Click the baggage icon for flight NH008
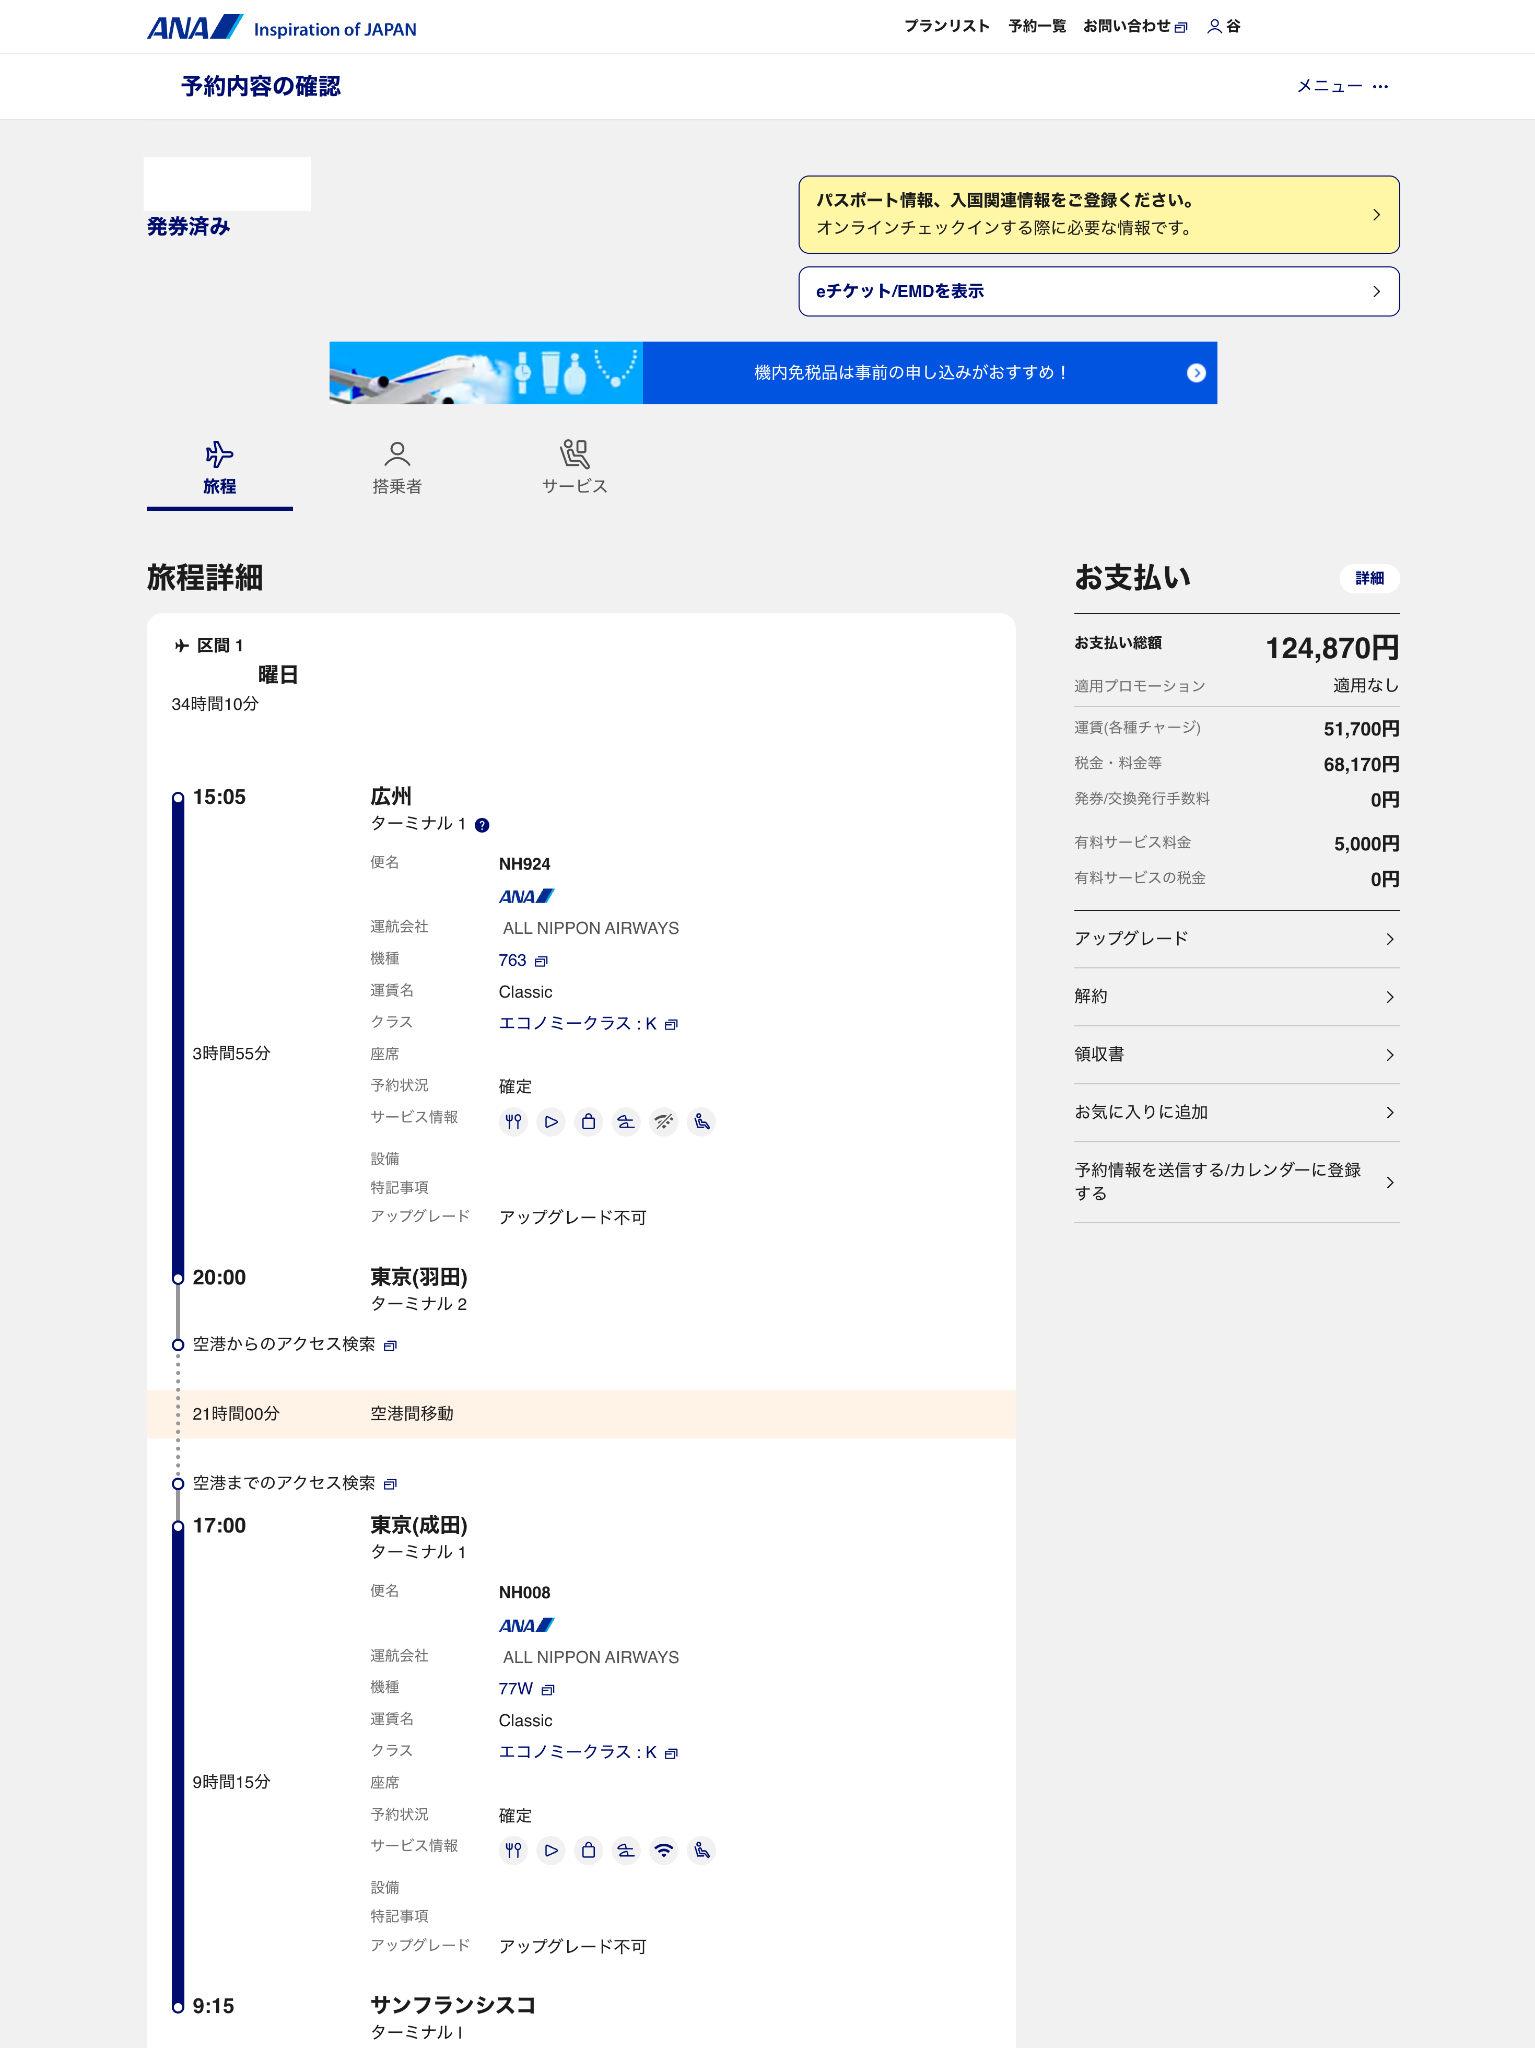Screen dimensions: 1535x2048 tap(589, 1851)
